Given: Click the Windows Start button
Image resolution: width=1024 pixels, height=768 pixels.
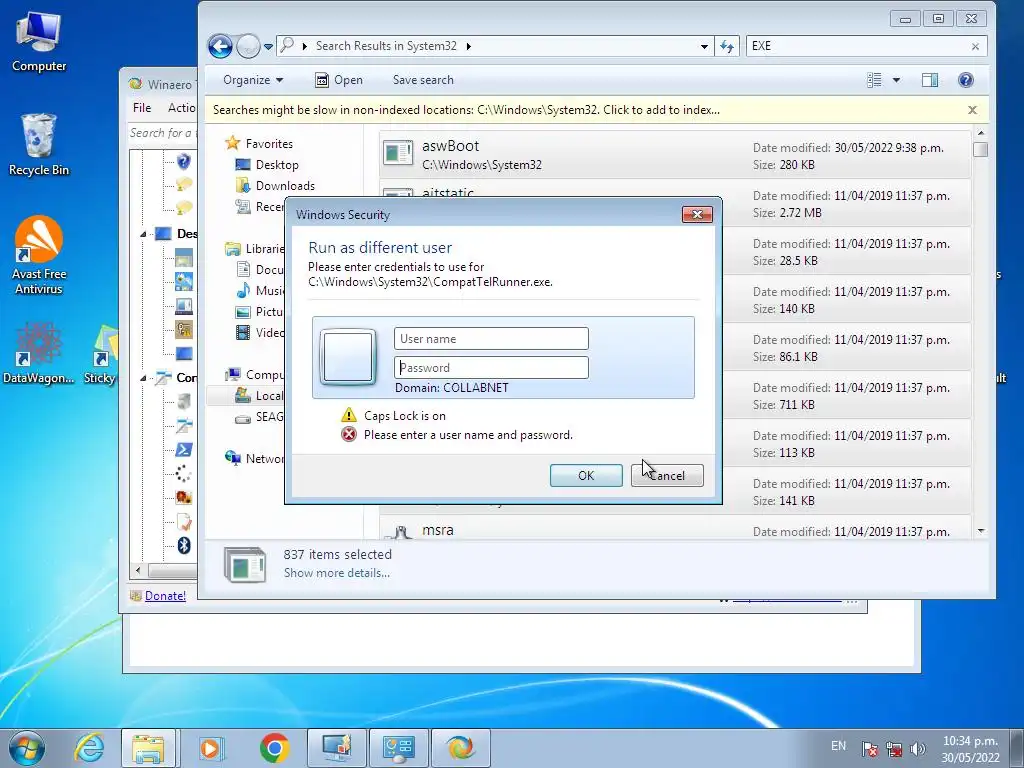Looking at the screenshot, I should point(27,748).
